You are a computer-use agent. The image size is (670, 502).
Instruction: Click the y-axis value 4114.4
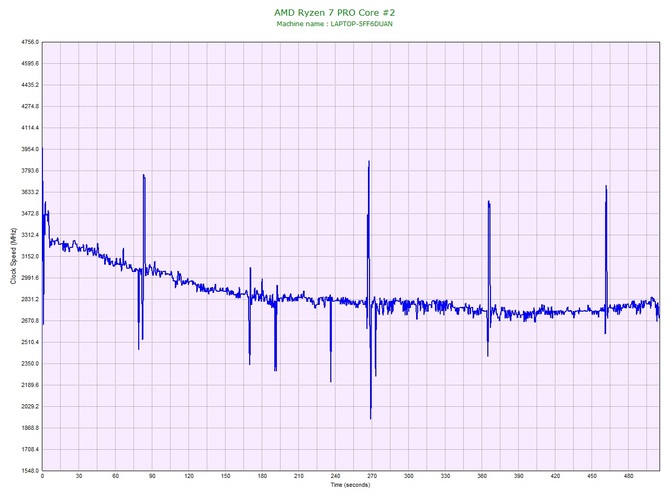pyautogui.click(x=30, y=128)
